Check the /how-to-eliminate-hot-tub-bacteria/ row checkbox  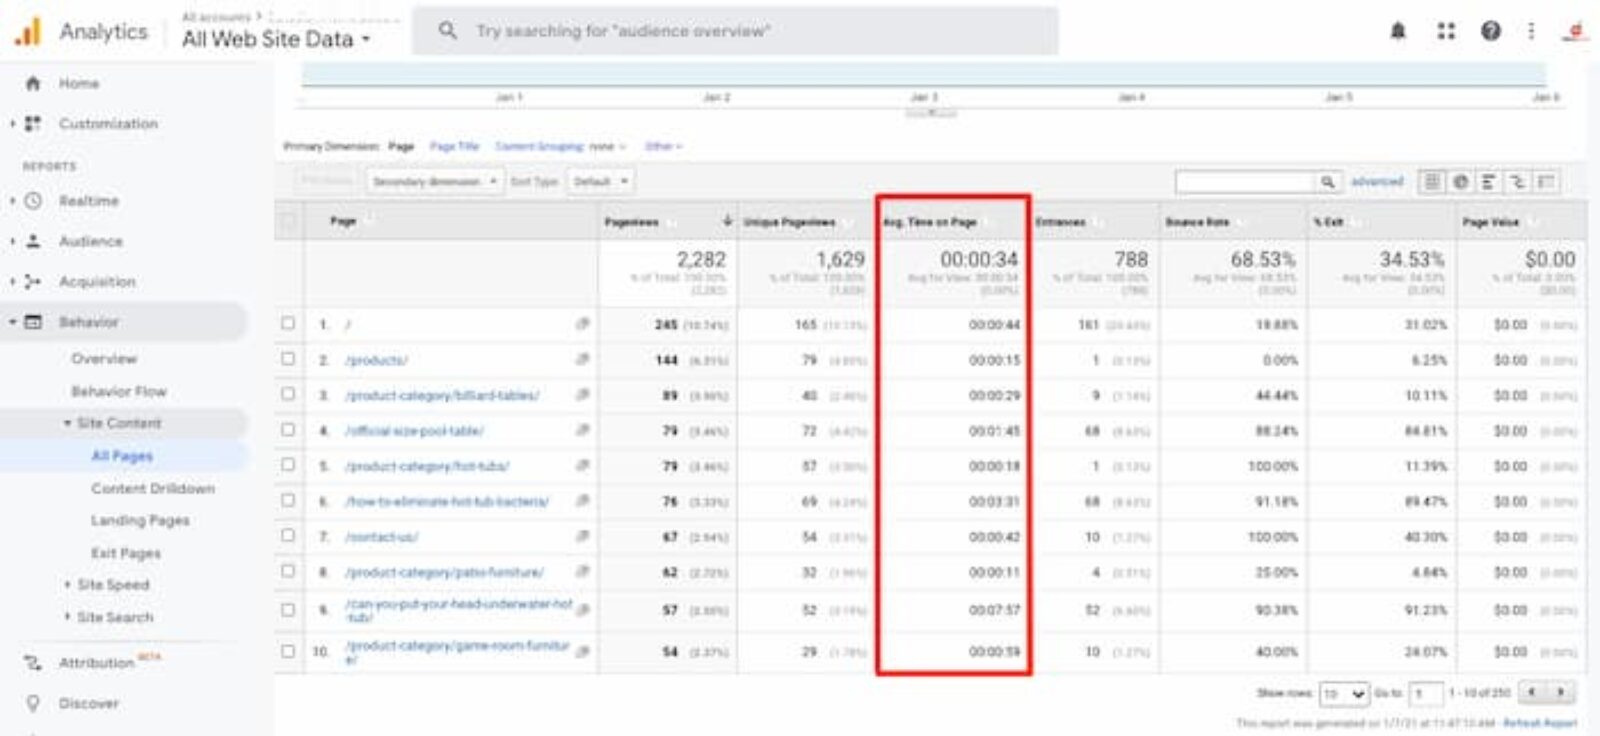[x=288, y=500]
